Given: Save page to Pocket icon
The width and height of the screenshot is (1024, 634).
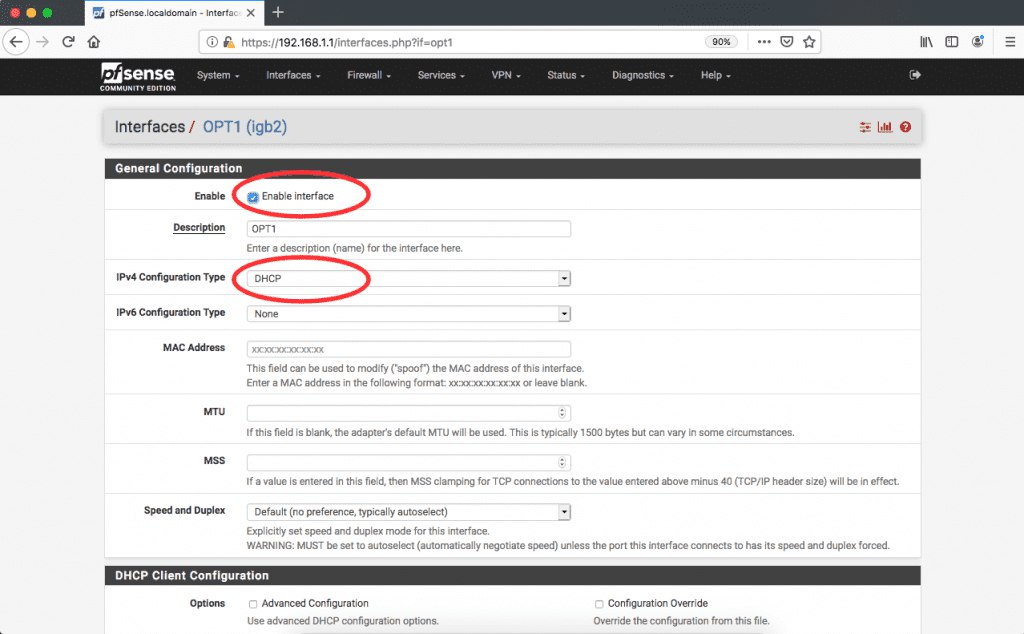Looking at the screenshot, I should click(x=787, y=42).
